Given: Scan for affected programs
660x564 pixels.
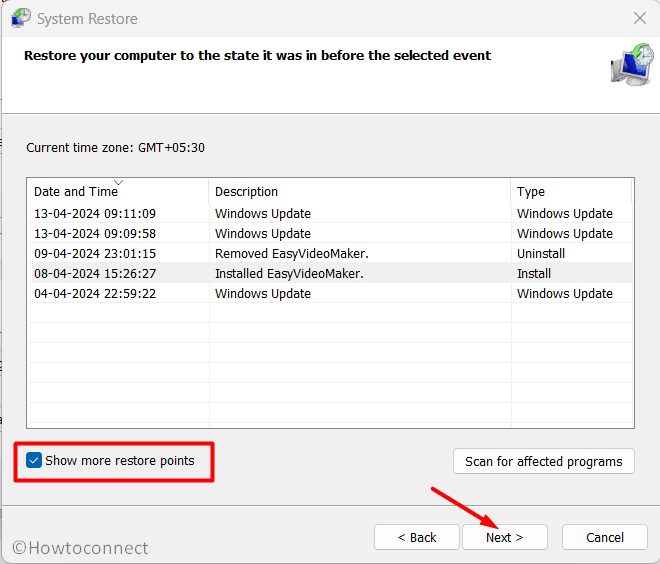Looking at the screenshot, I should pyautogui.click(x=543, y=461).
